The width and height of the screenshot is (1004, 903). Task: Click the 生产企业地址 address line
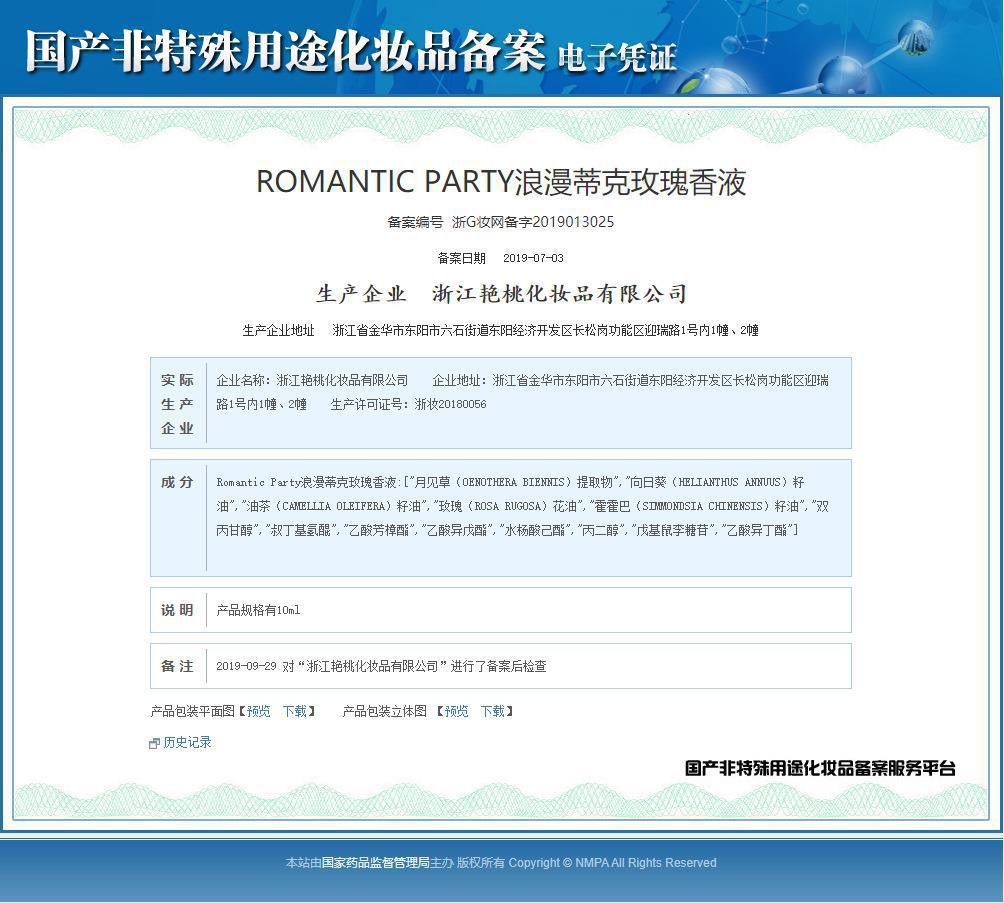tap(500, 330)
